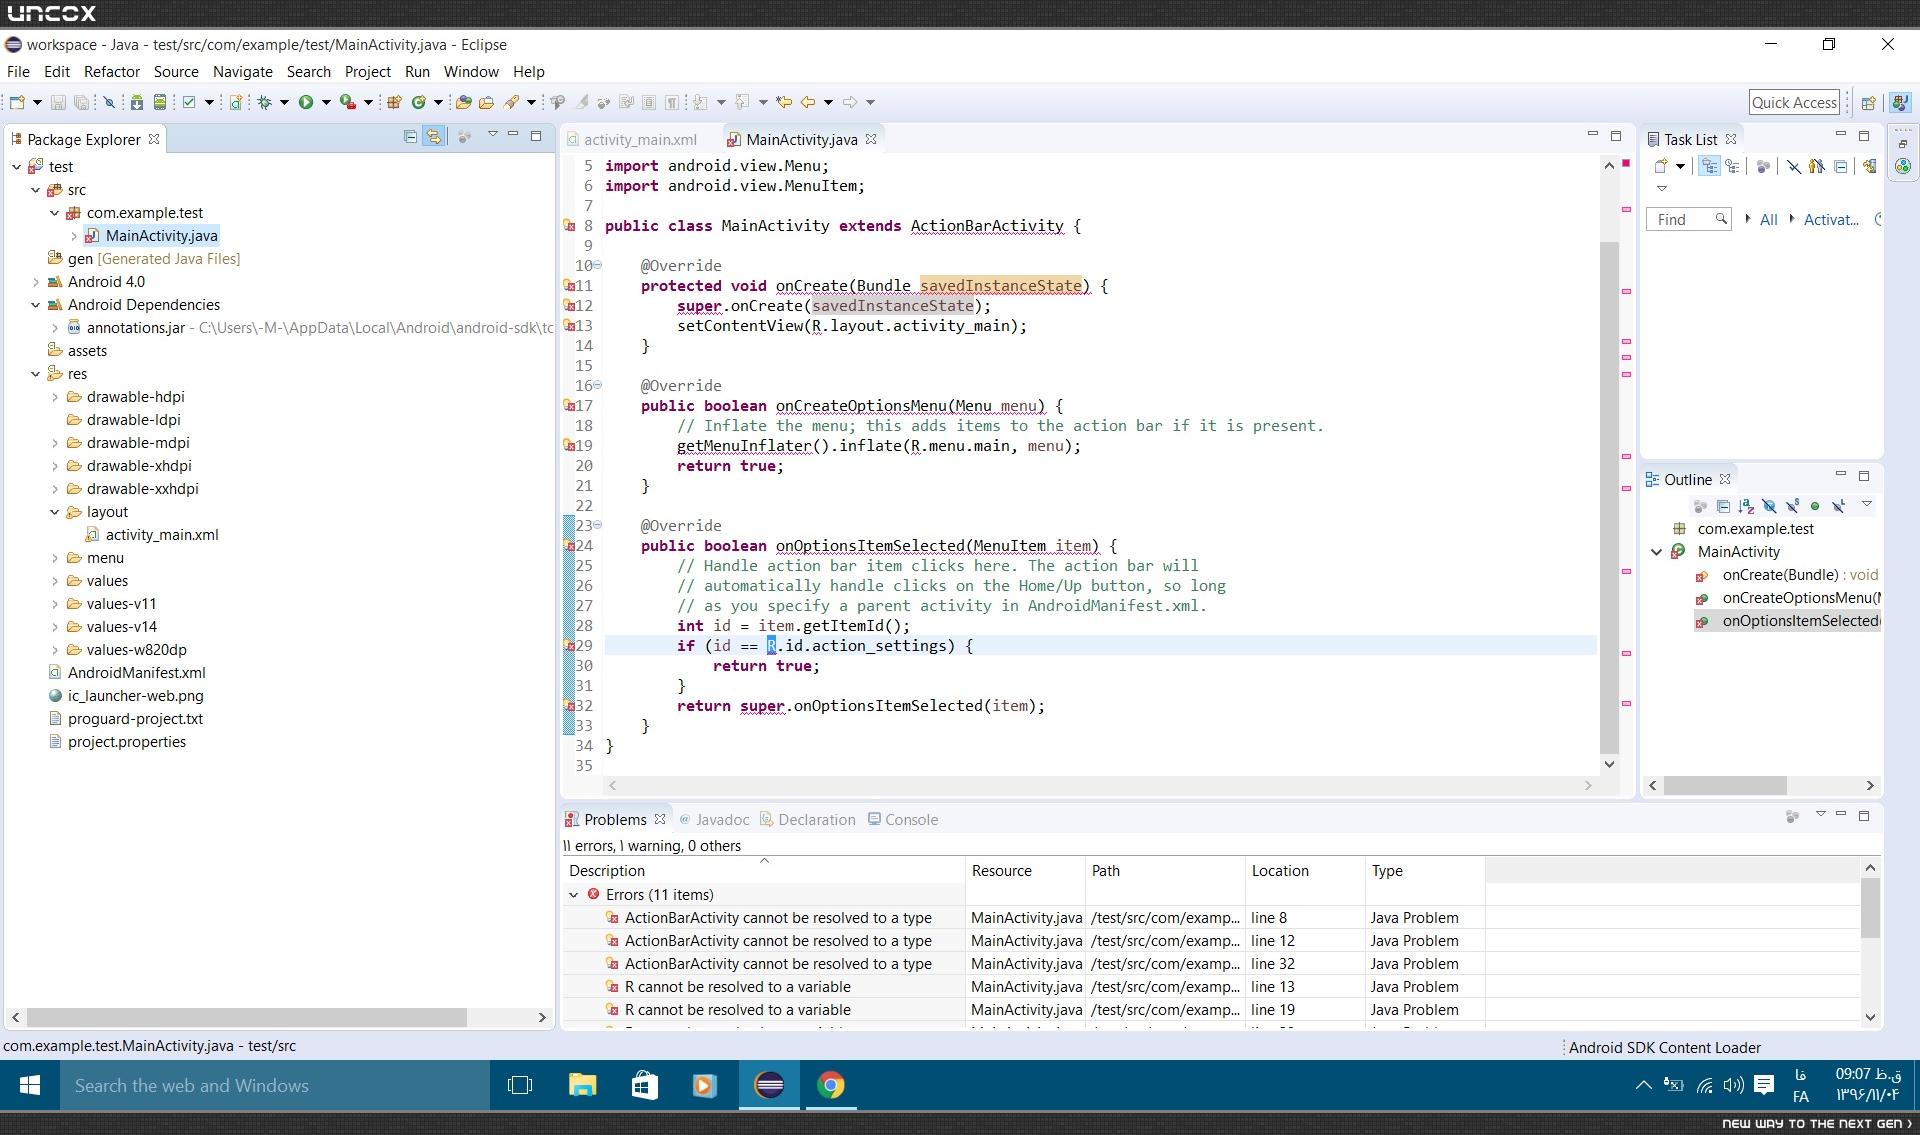Click the Description column header
This screenshot has width=1920, height=1135.
[x=764, y=871]
